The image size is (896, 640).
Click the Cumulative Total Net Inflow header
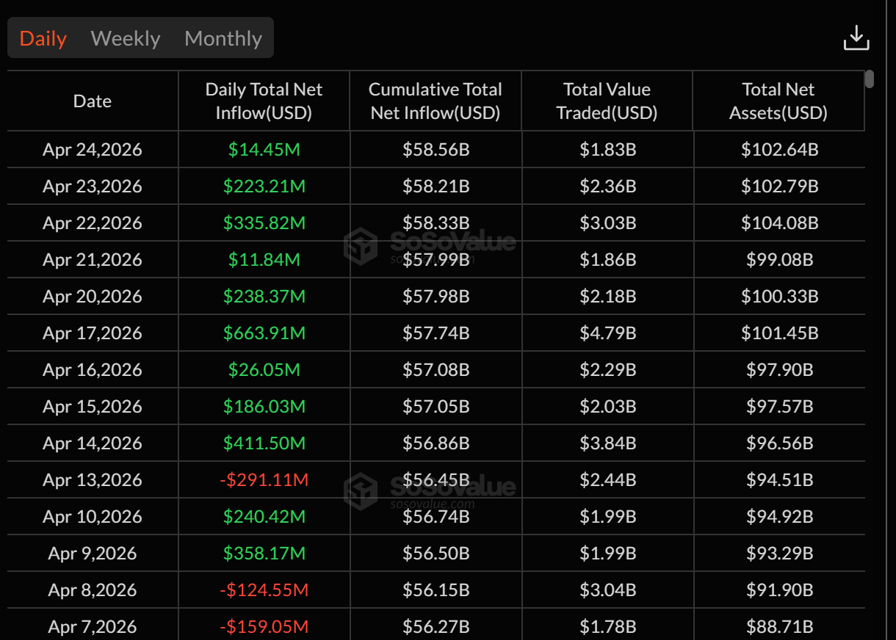[x=435, y=100]
